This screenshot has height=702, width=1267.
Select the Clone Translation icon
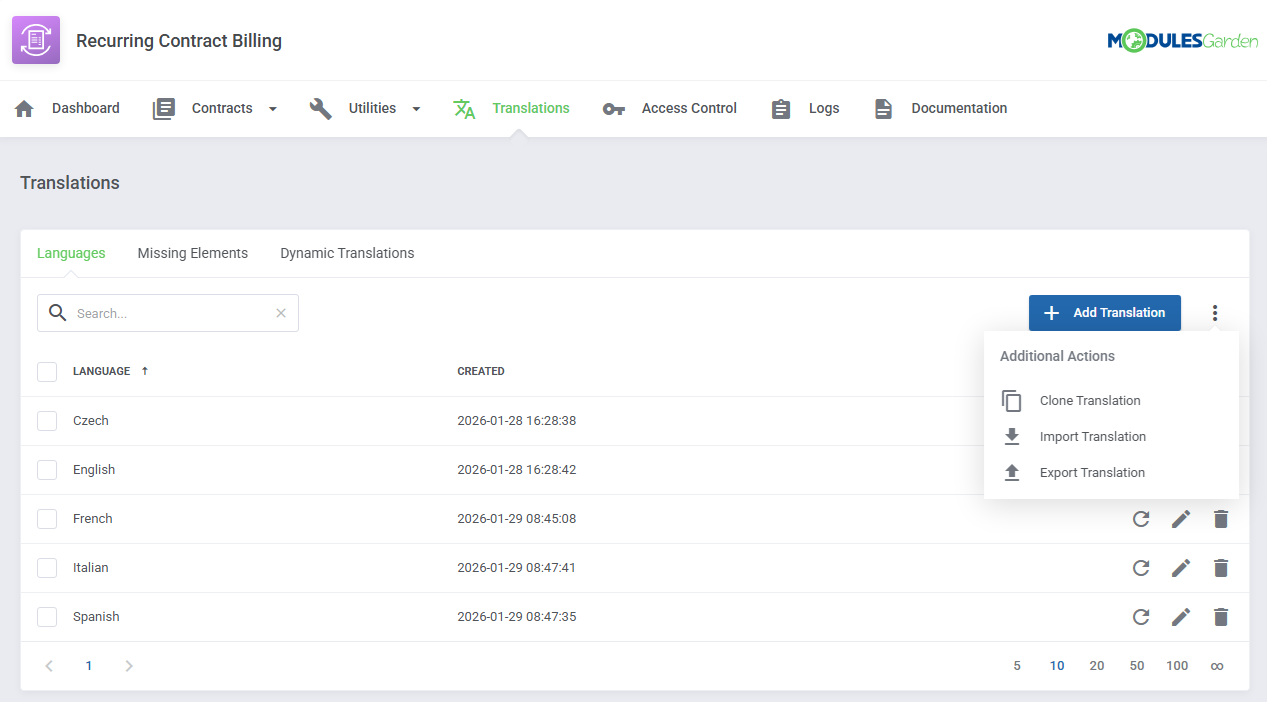(1011, 400)
